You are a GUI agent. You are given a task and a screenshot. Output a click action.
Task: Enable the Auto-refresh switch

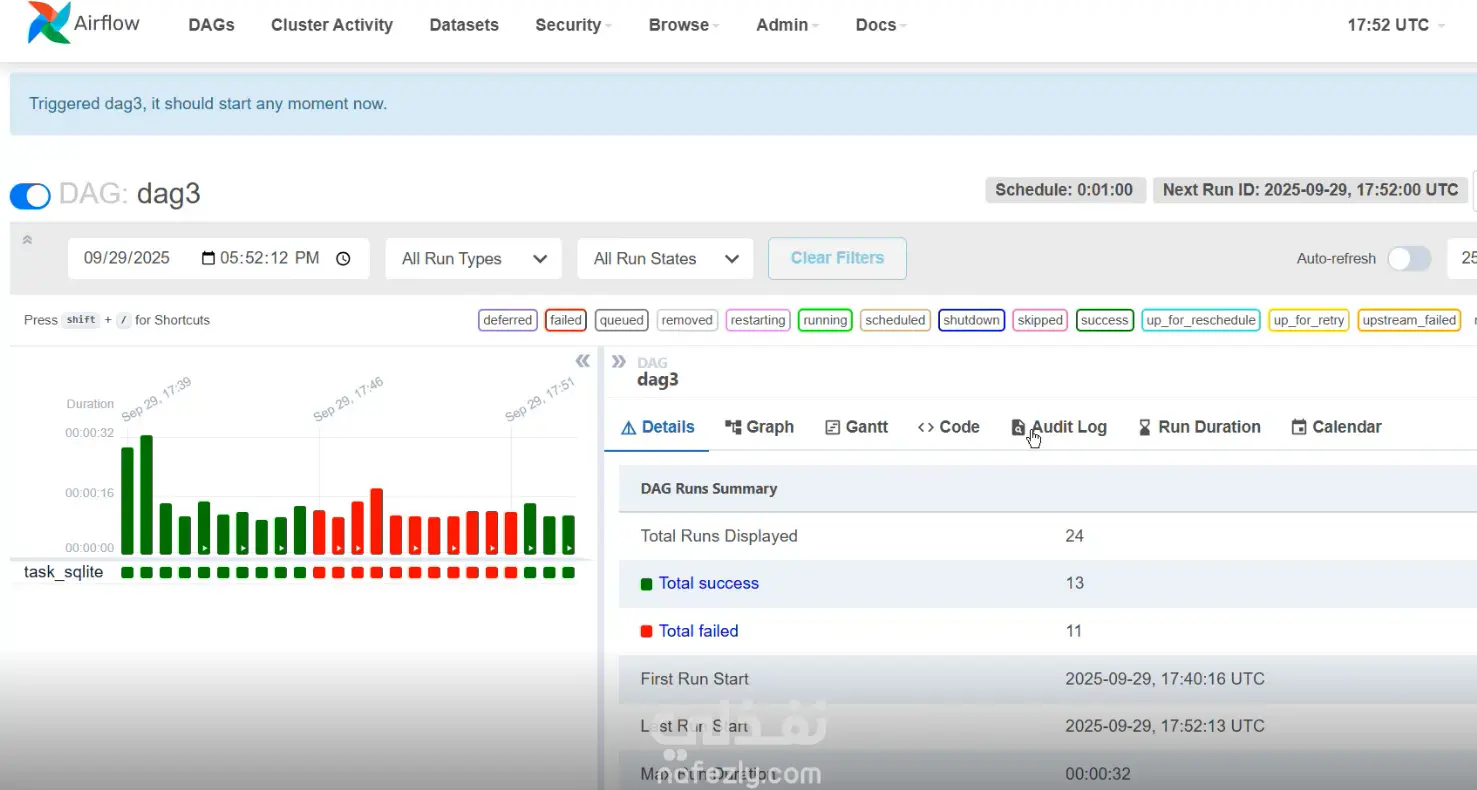click(x=1408, y=259)
